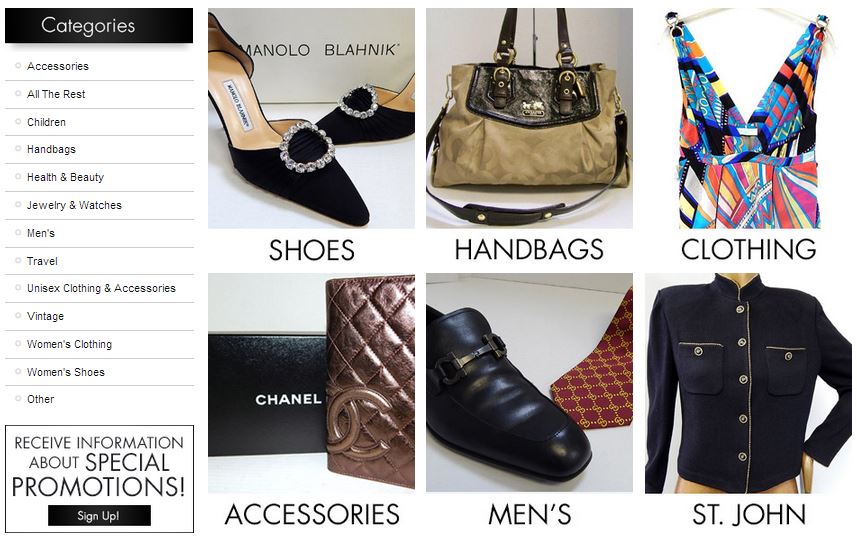Screen dimensions: 857x541
Task: Open the Men's loafer image tile
Action: tap(529, 401)
